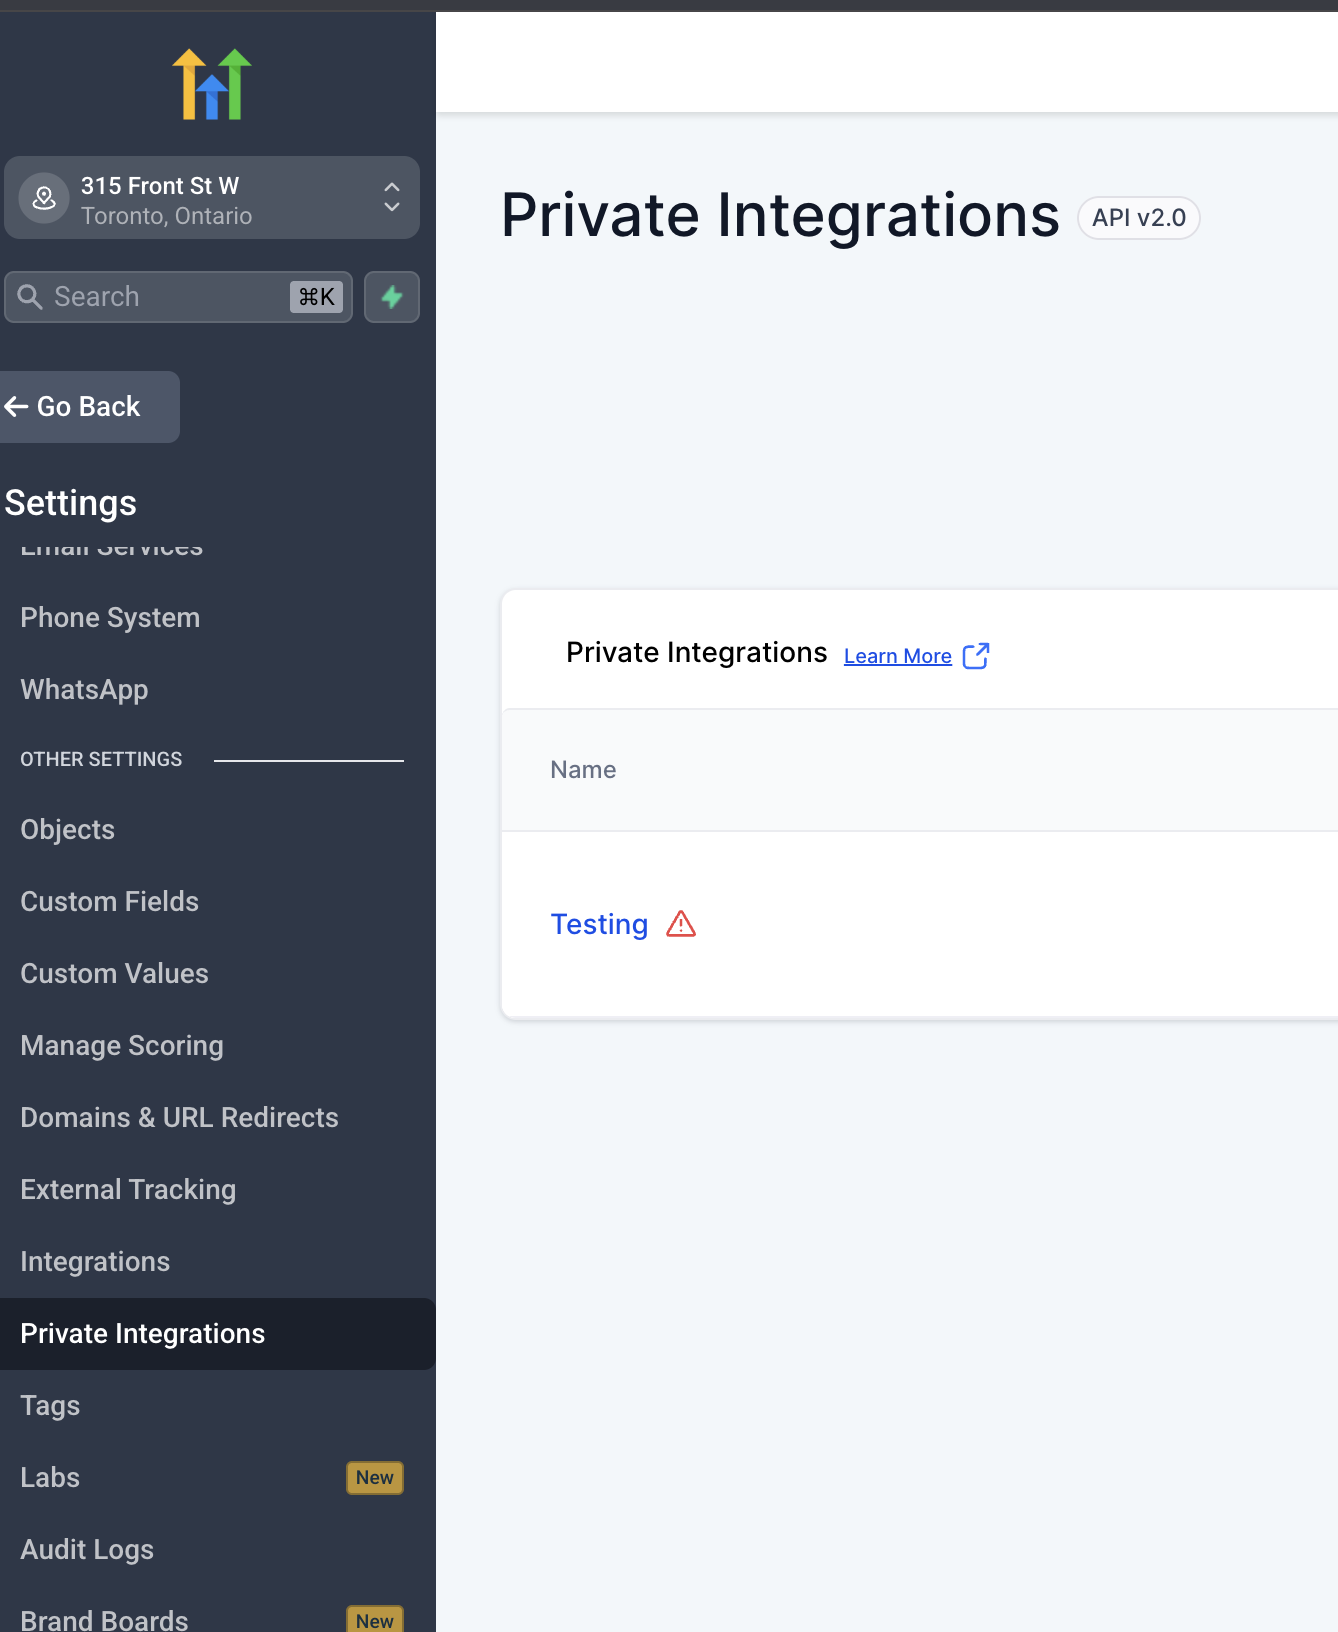This screenshot has height=1632, width=1338.
Task: Go to Custom Fields settings
Action: [110, 902]
